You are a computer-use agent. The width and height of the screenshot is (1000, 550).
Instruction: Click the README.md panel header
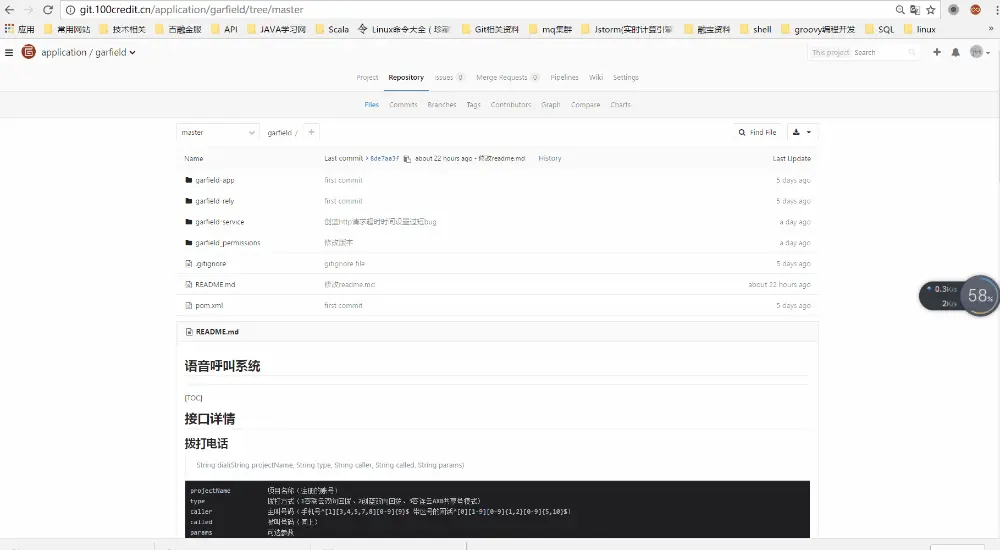point(497,332)
